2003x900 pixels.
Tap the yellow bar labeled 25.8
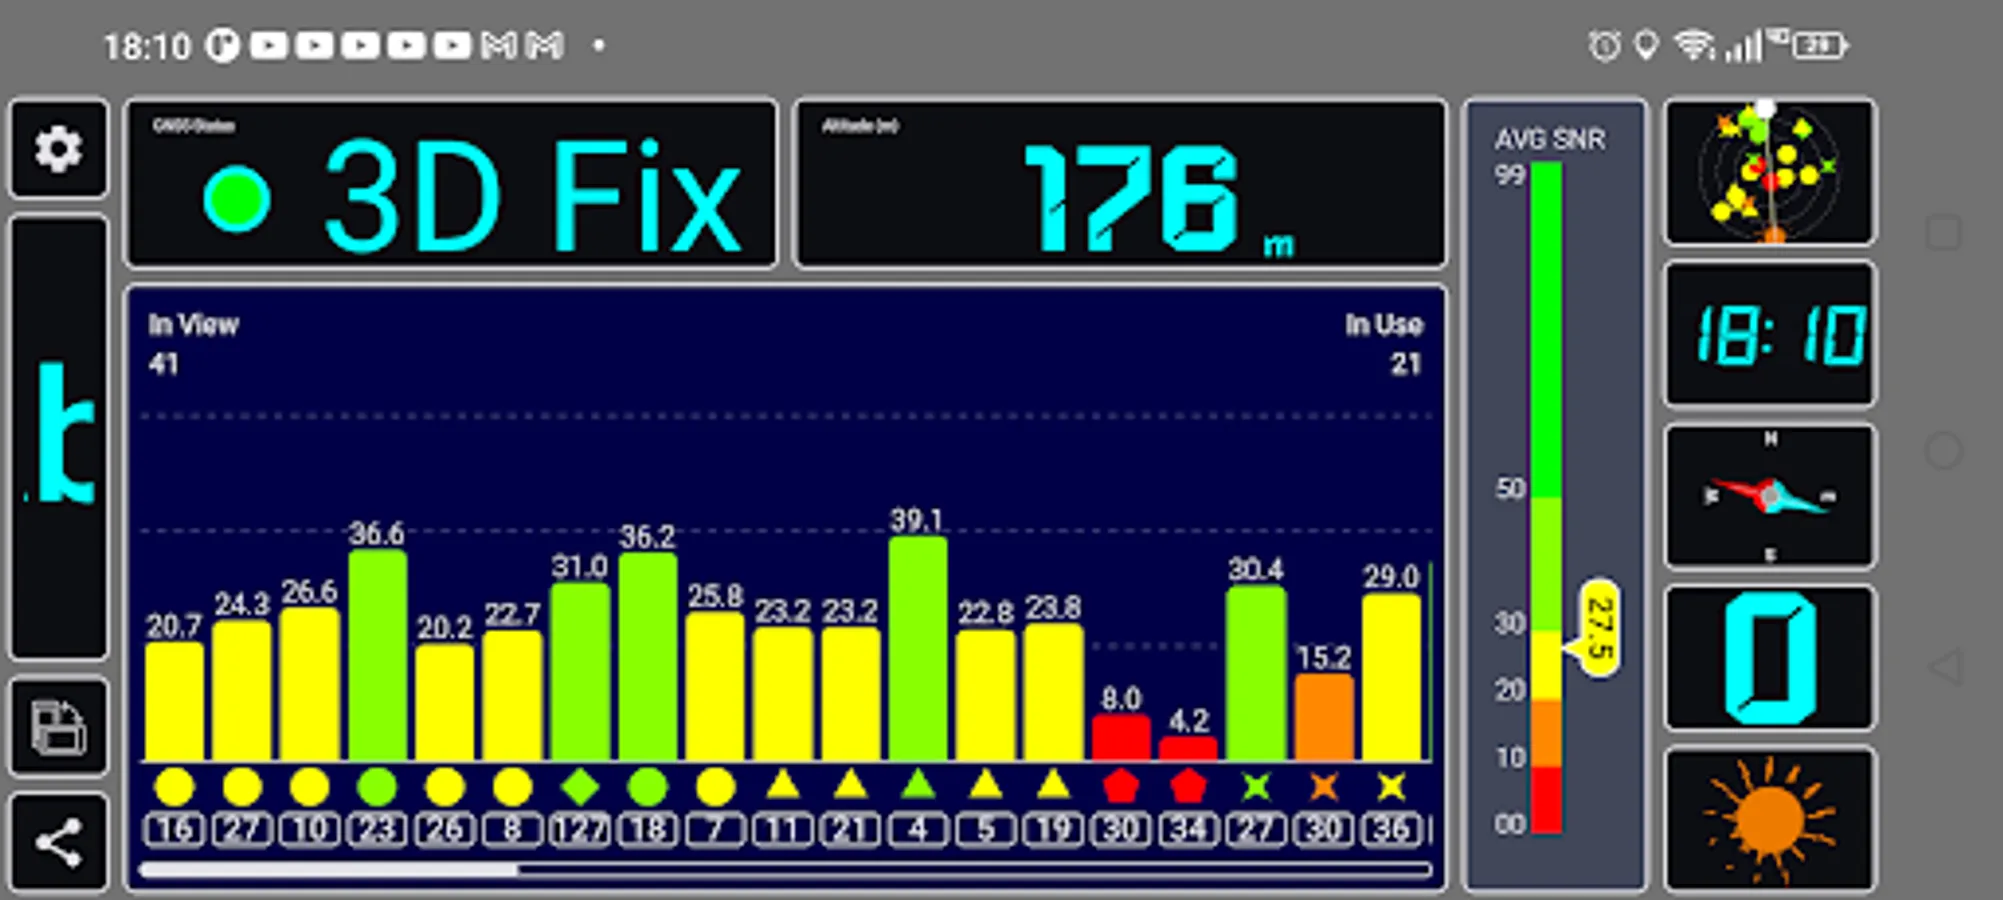[715, 687]
